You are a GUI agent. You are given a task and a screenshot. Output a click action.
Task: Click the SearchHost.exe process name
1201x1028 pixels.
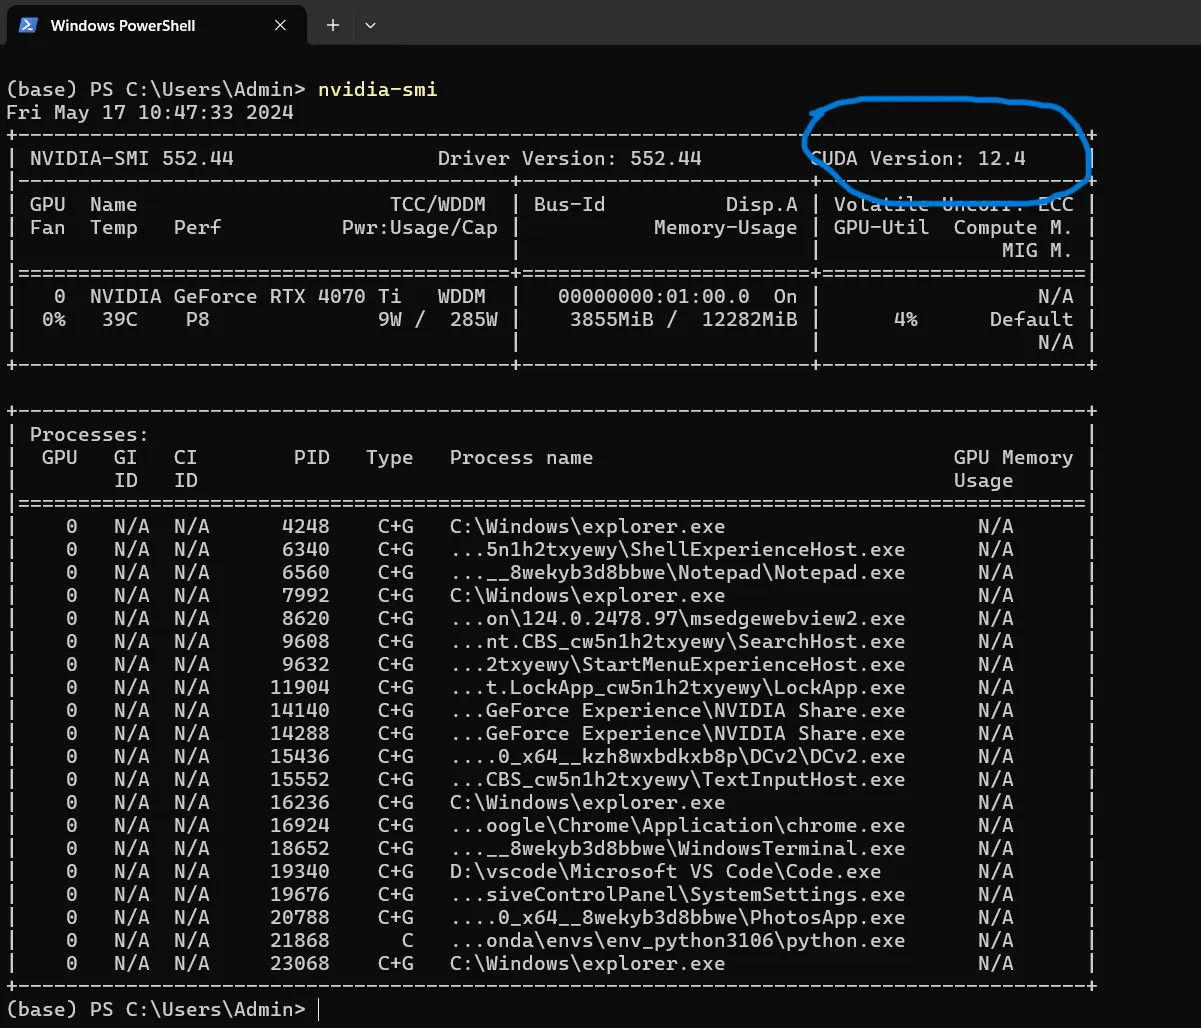point(678,641)
